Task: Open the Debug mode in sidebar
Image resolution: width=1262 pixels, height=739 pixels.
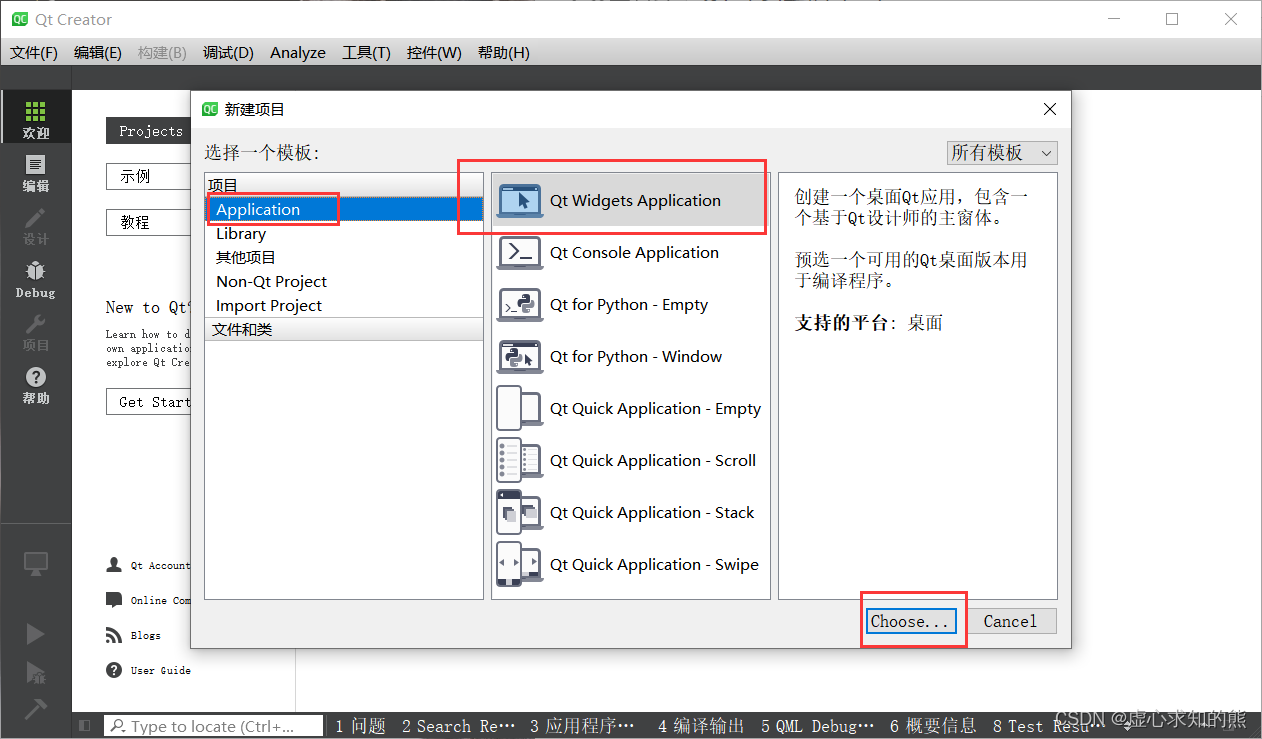Action: tap(35, 278)
